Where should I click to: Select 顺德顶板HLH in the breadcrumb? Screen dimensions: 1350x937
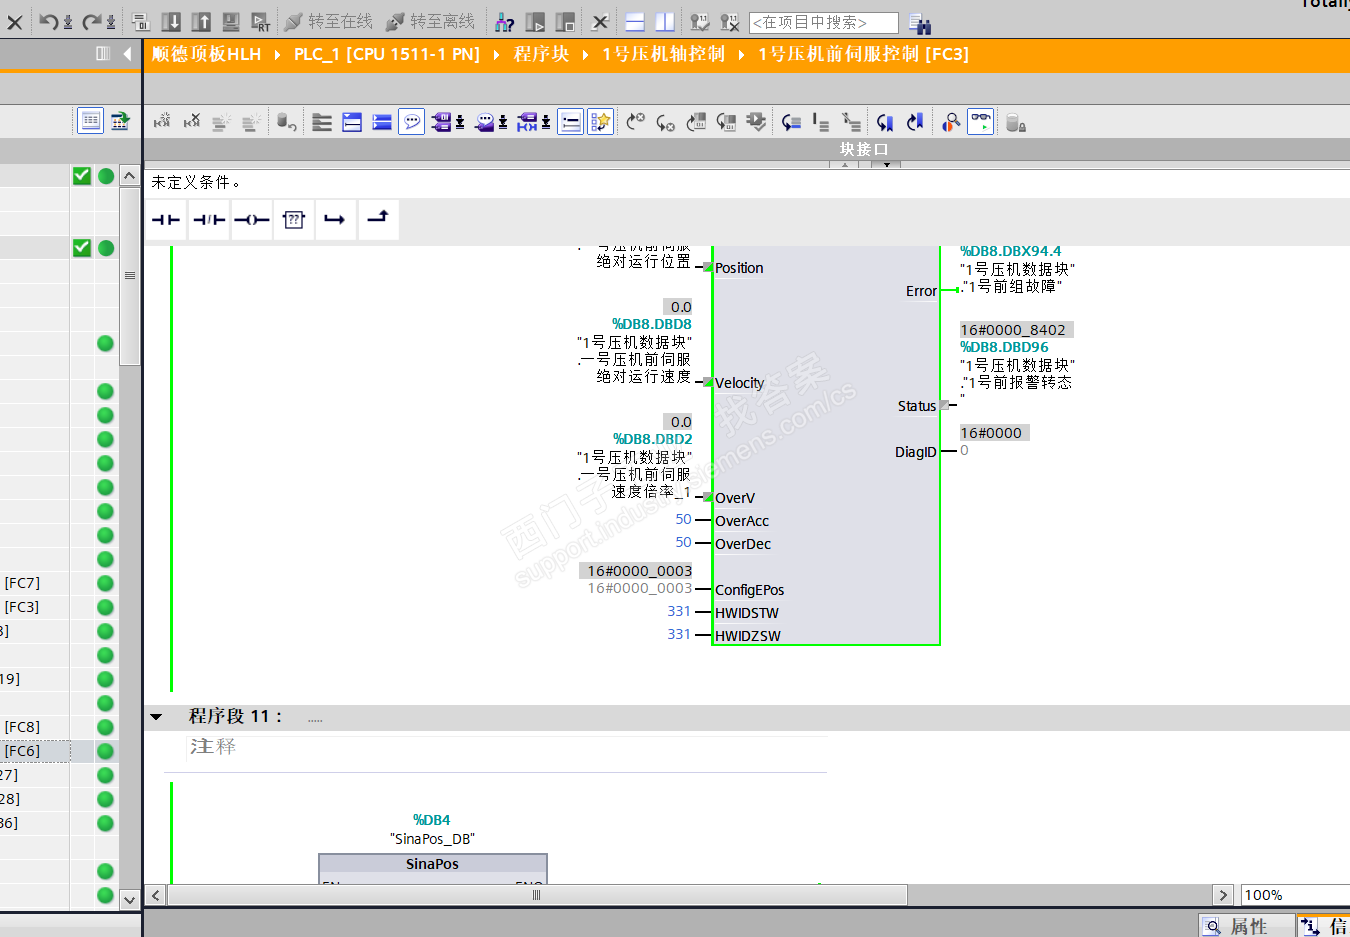(206, 54)
